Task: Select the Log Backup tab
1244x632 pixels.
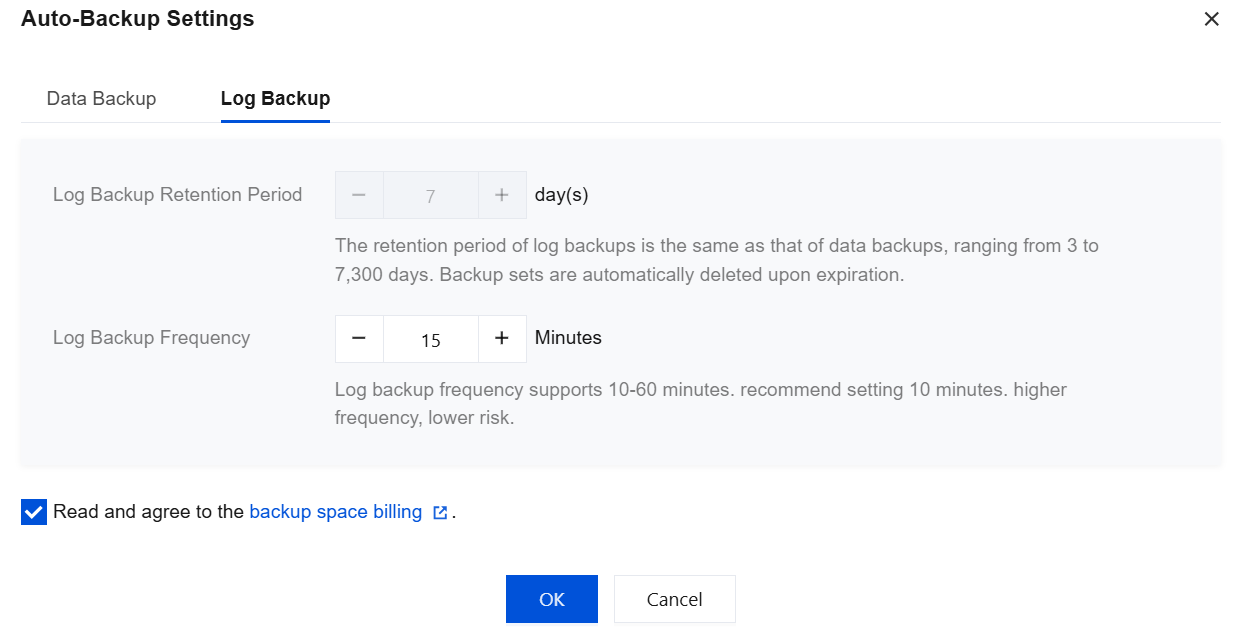Action: coord(275,99)
